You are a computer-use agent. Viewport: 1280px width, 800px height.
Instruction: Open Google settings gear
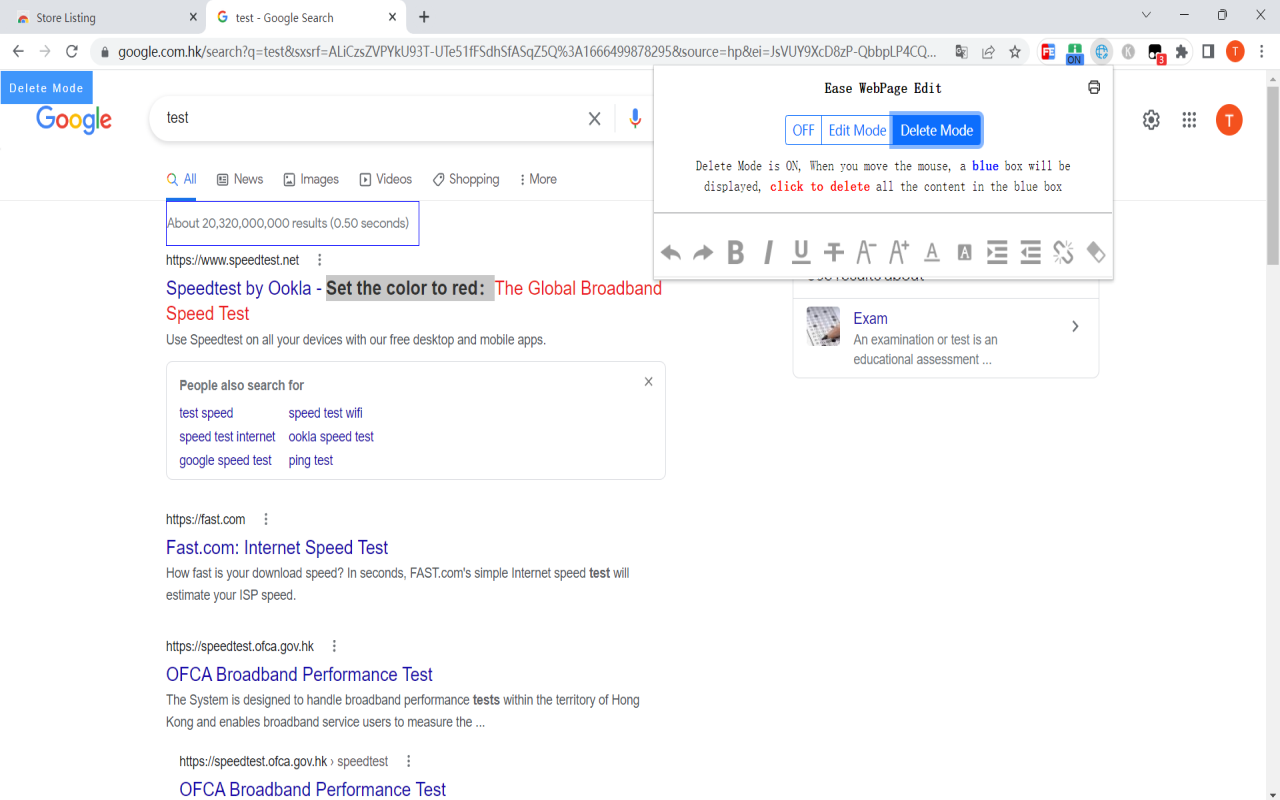coord(1151,120)
